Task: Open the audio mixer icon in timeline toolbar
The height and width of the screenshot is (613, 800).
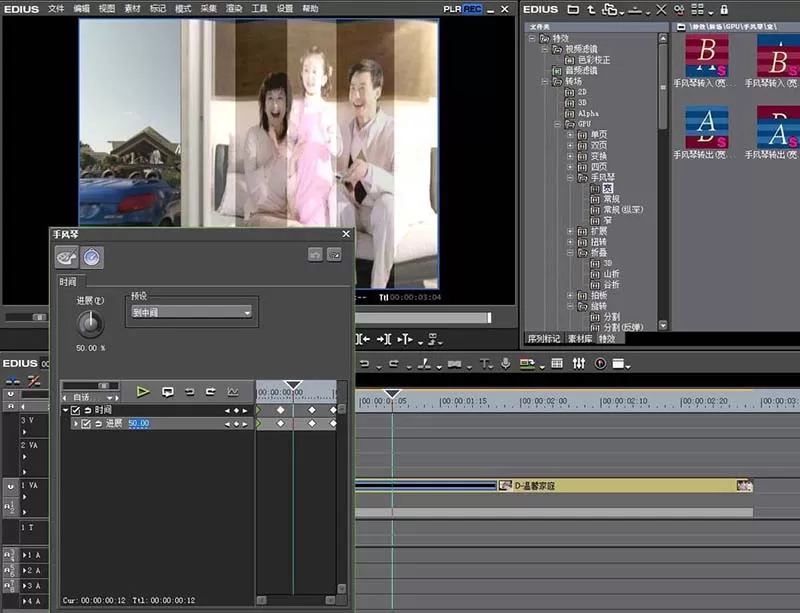Action: click(579, 363)
